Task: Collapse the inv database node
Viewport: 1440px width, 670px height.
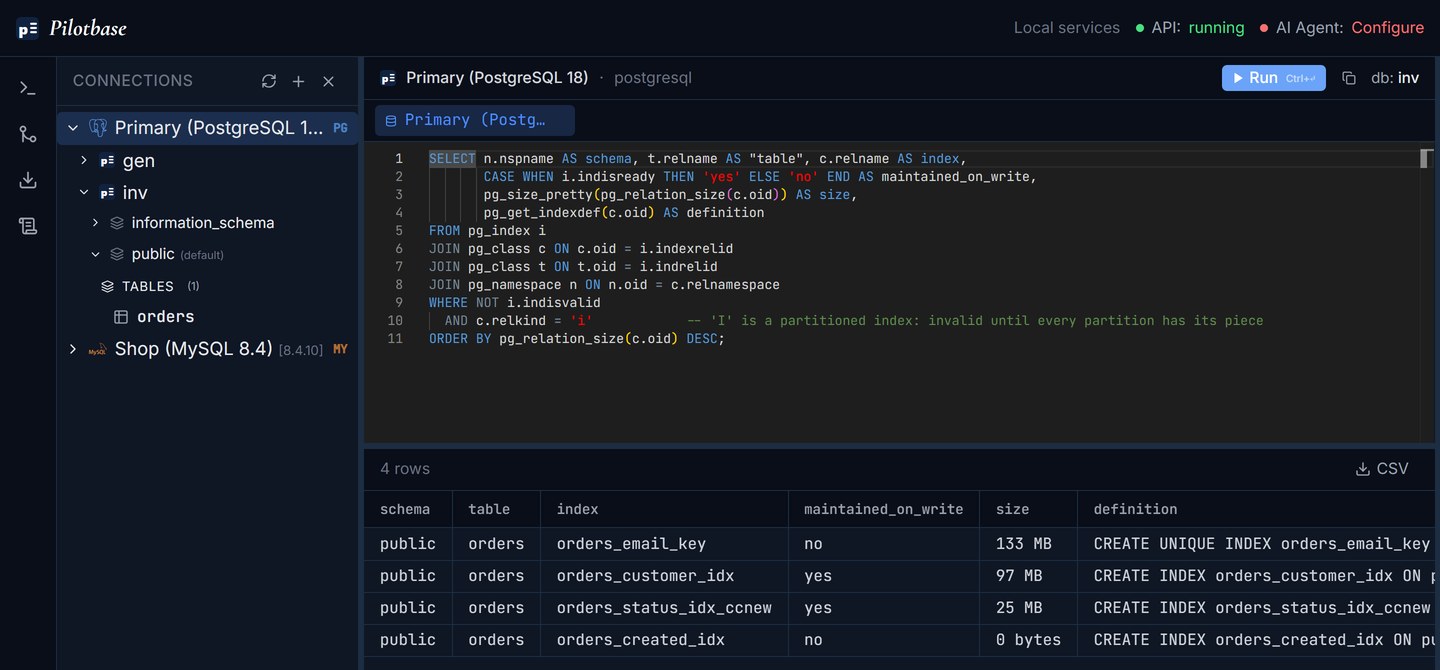Action: (85, 193)
